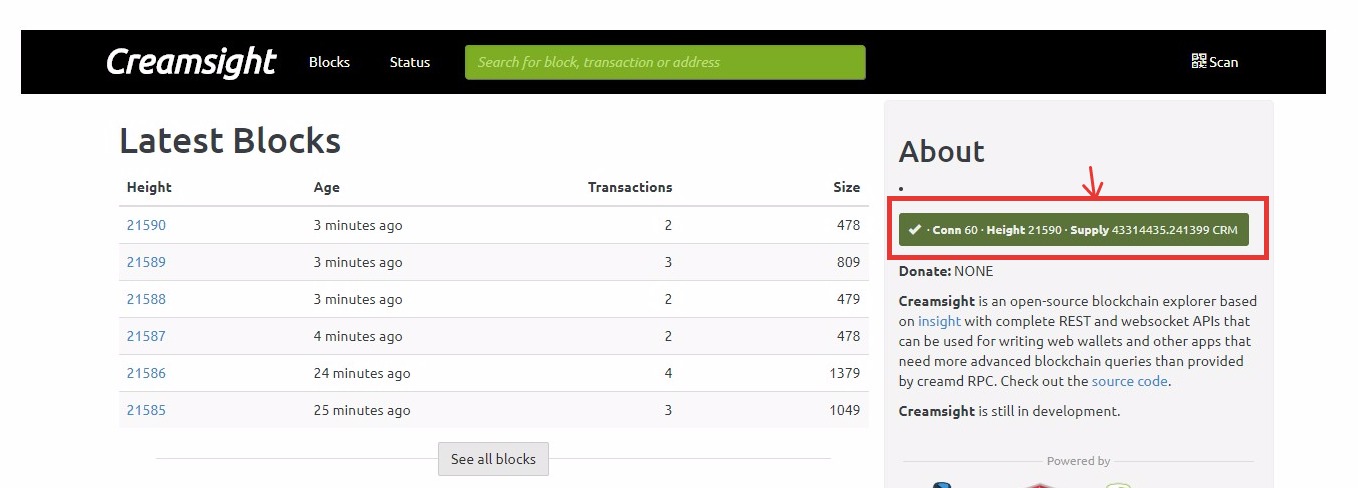Click the checkmark in green status bar
Viewport: 1358px width, 488px height.
point(915,230)
